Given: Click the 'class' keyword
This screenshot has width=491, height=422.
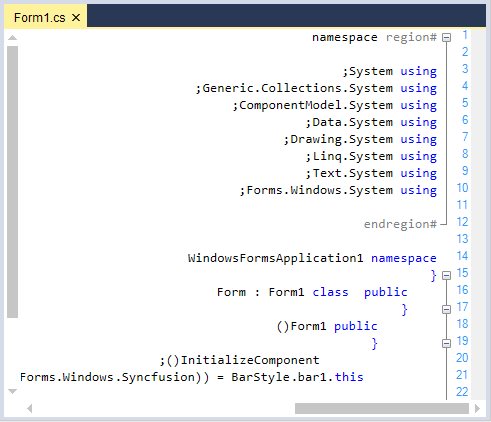Looking at the screenshot, I should 330,292.
